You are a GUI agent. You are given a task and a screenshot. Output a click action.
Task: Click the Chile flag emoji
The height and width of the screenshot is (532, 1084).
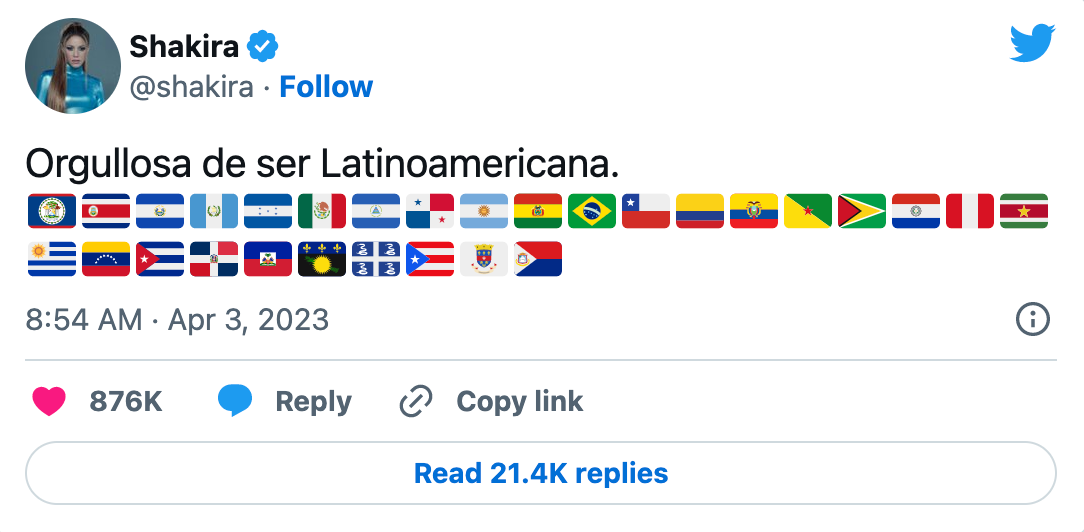point(645,211)
